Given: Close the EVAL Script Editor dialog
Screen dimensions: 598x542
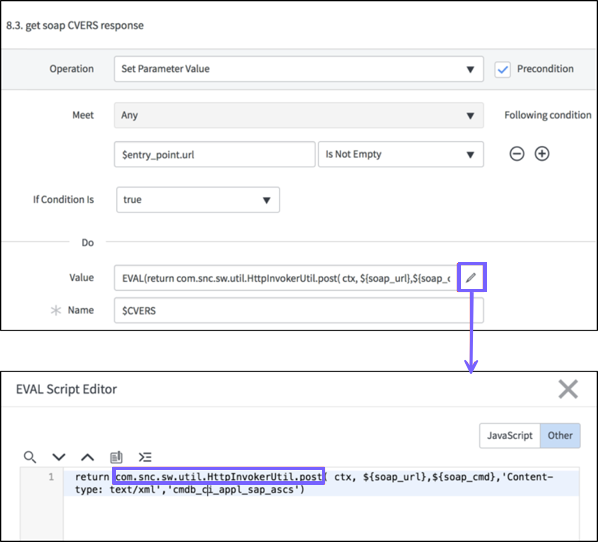Looking at the screenshot, I should pos(568,389).
